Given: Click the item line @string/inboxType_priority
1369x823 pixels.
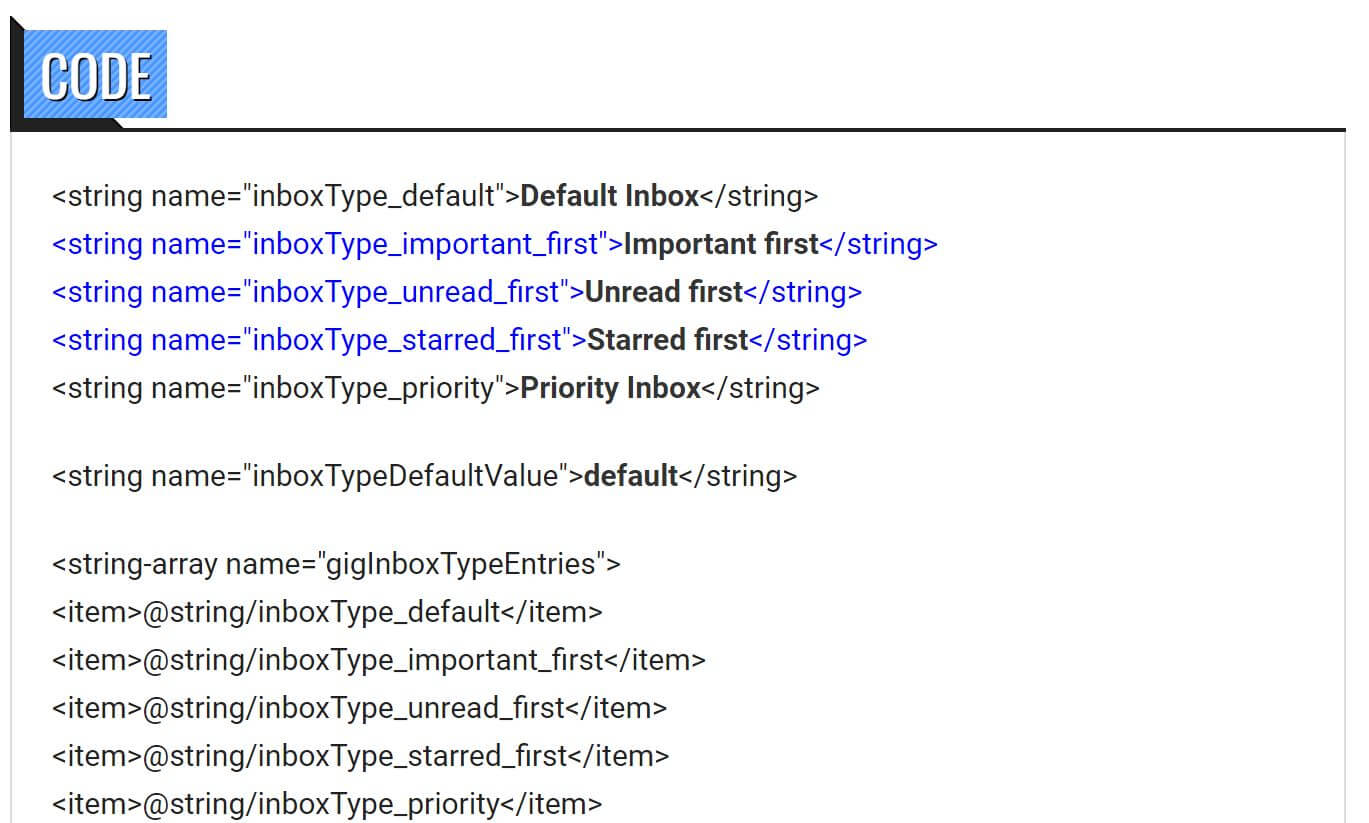Looking at the screenshot, I should [327, 804].
